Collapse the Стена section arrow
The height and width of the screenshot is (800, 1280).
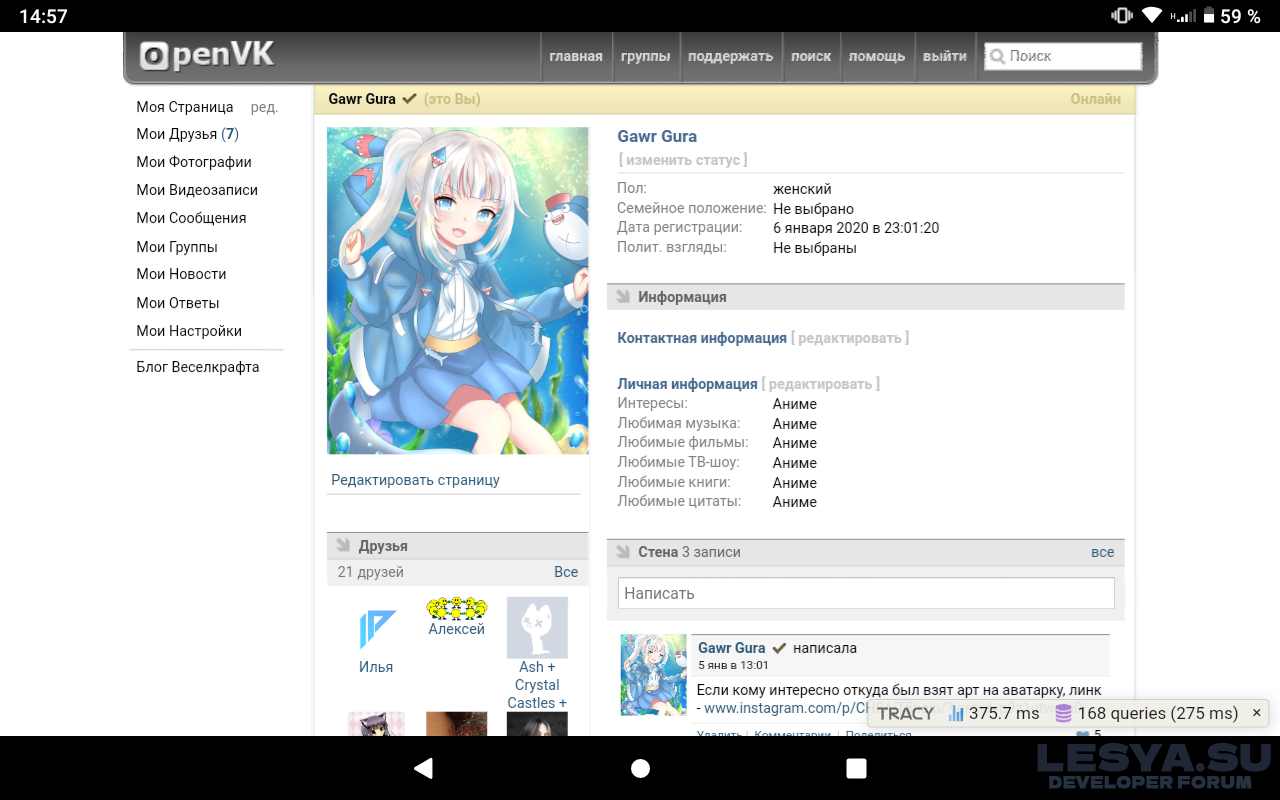point(623,552)
